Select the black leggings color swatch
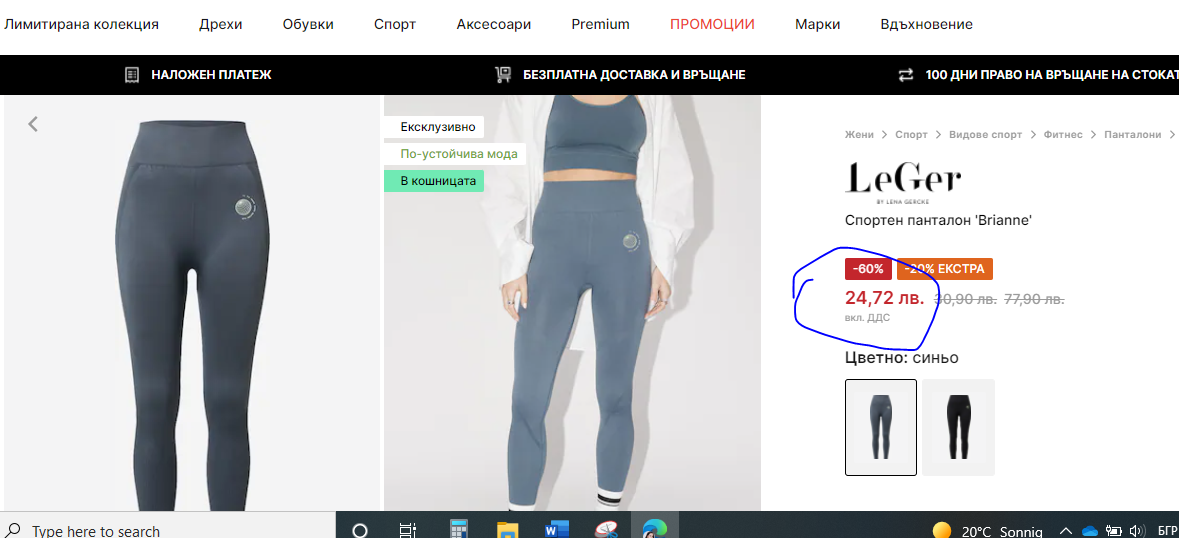The width and height of the screenshot is (1179, 538). coord(959,428)
